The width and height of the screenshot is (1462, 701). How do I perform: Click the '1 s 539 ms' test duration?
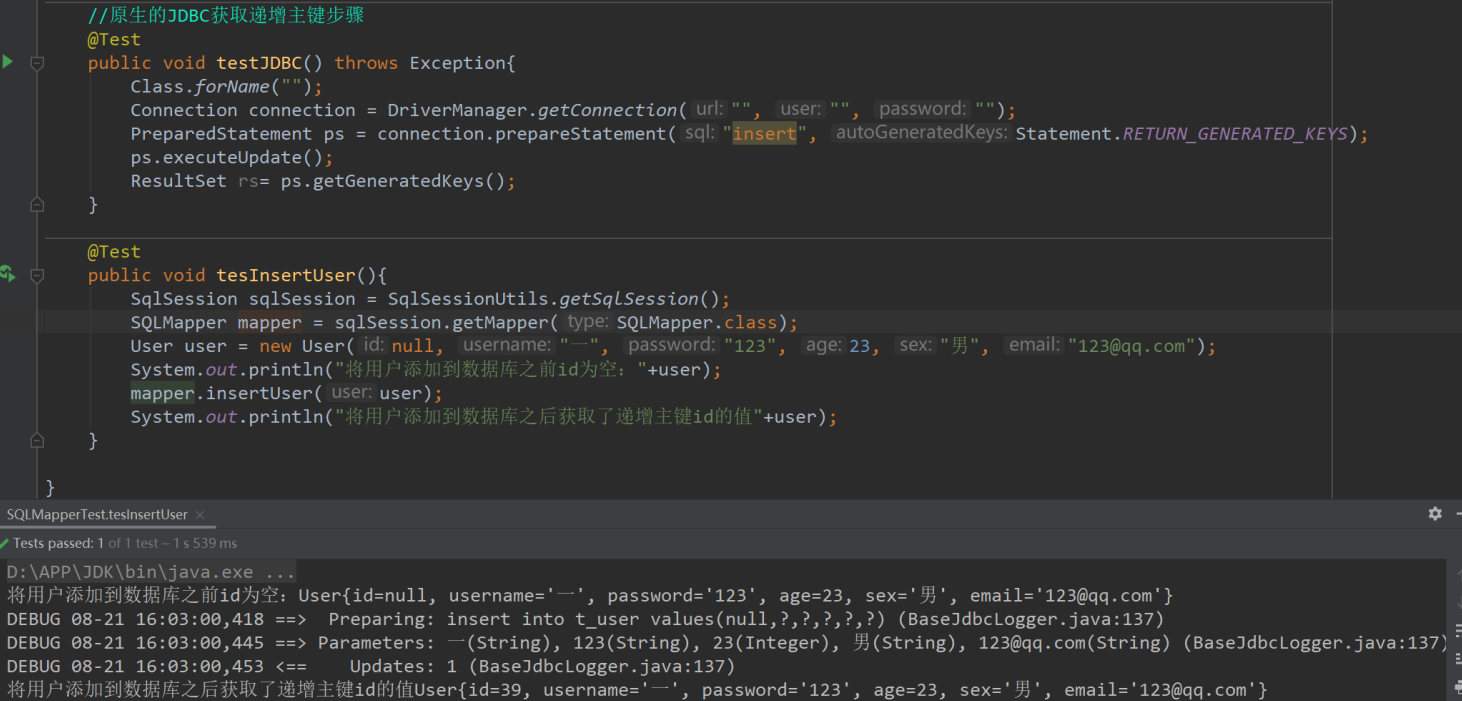pyautogui.click(x=204, y=543)
